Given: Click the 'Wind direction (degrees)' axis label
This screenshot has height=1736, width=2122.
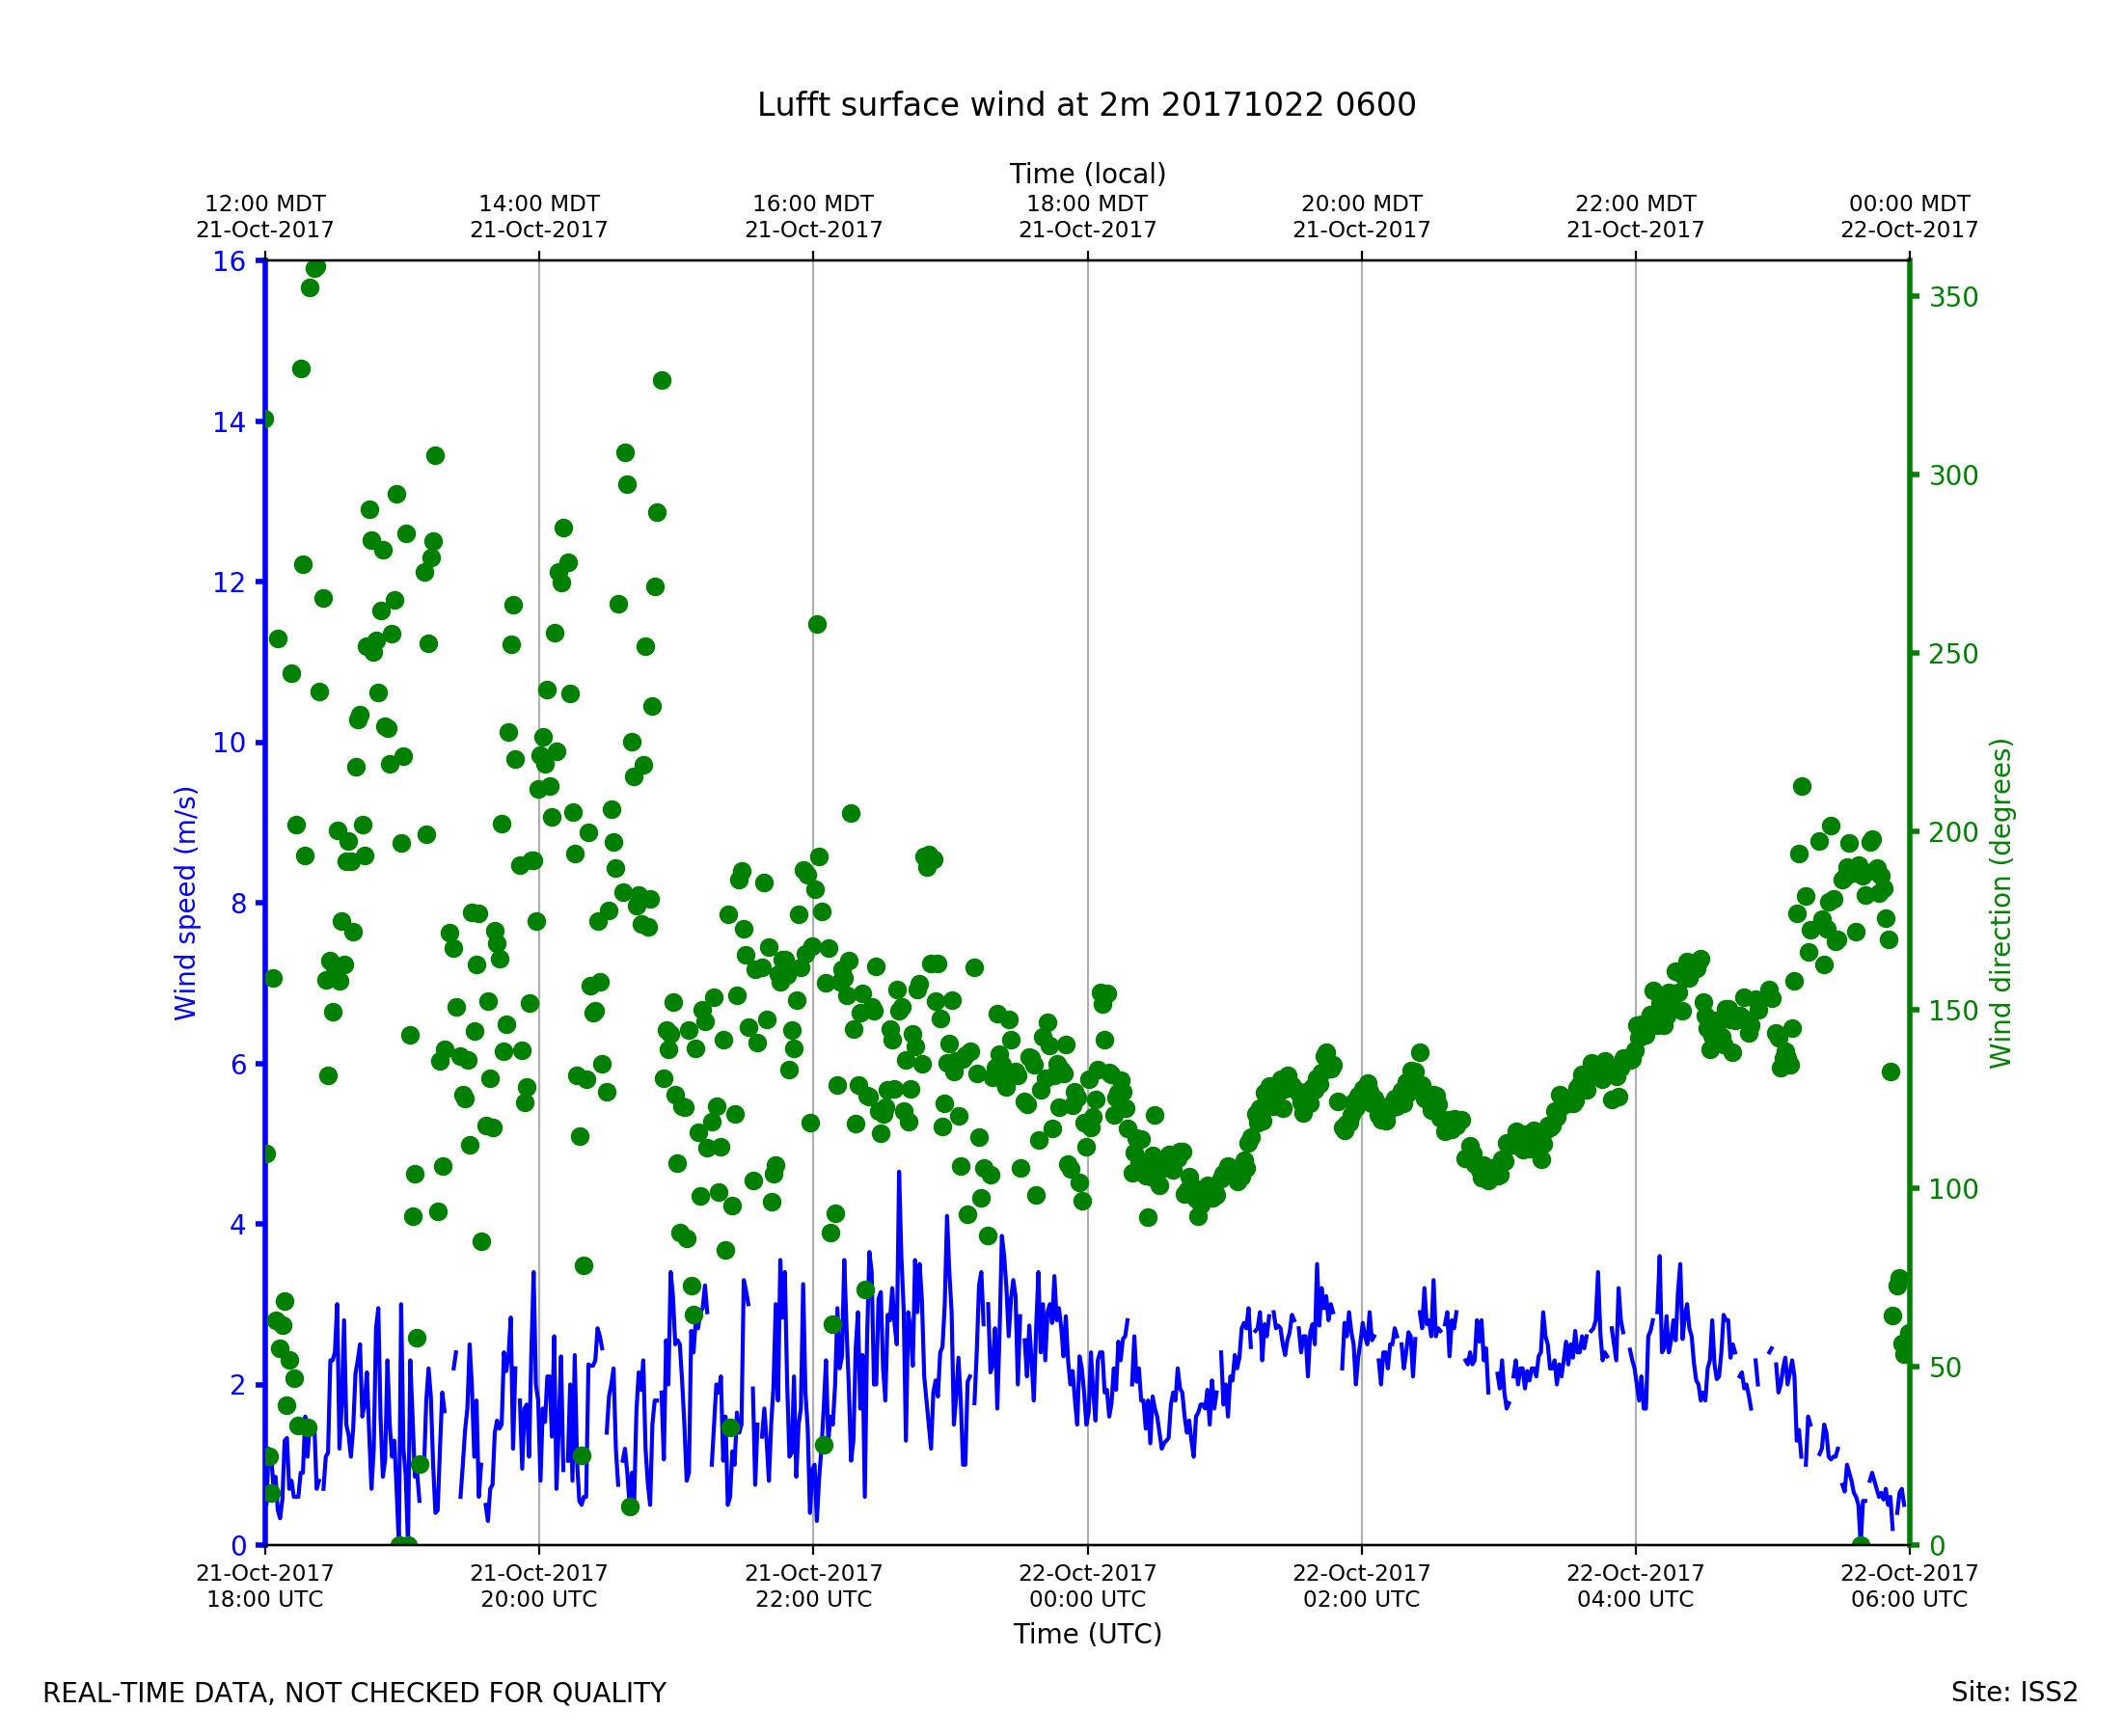Looking at the screenshot, I should pos(2000,903).
